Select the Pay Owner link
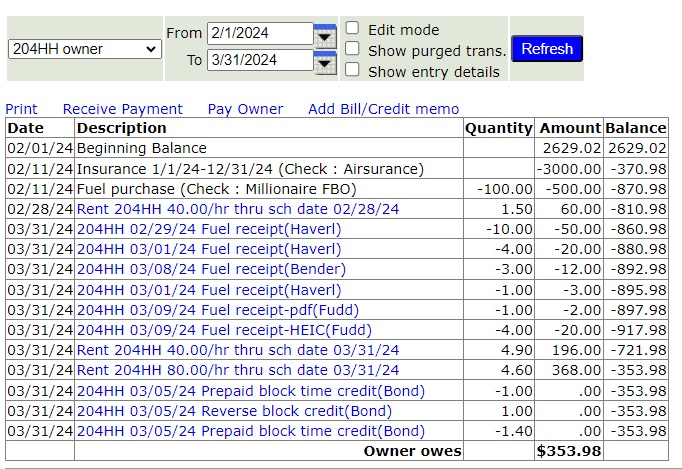The height and width of the screenshot is (469, 682). point(245,109)
